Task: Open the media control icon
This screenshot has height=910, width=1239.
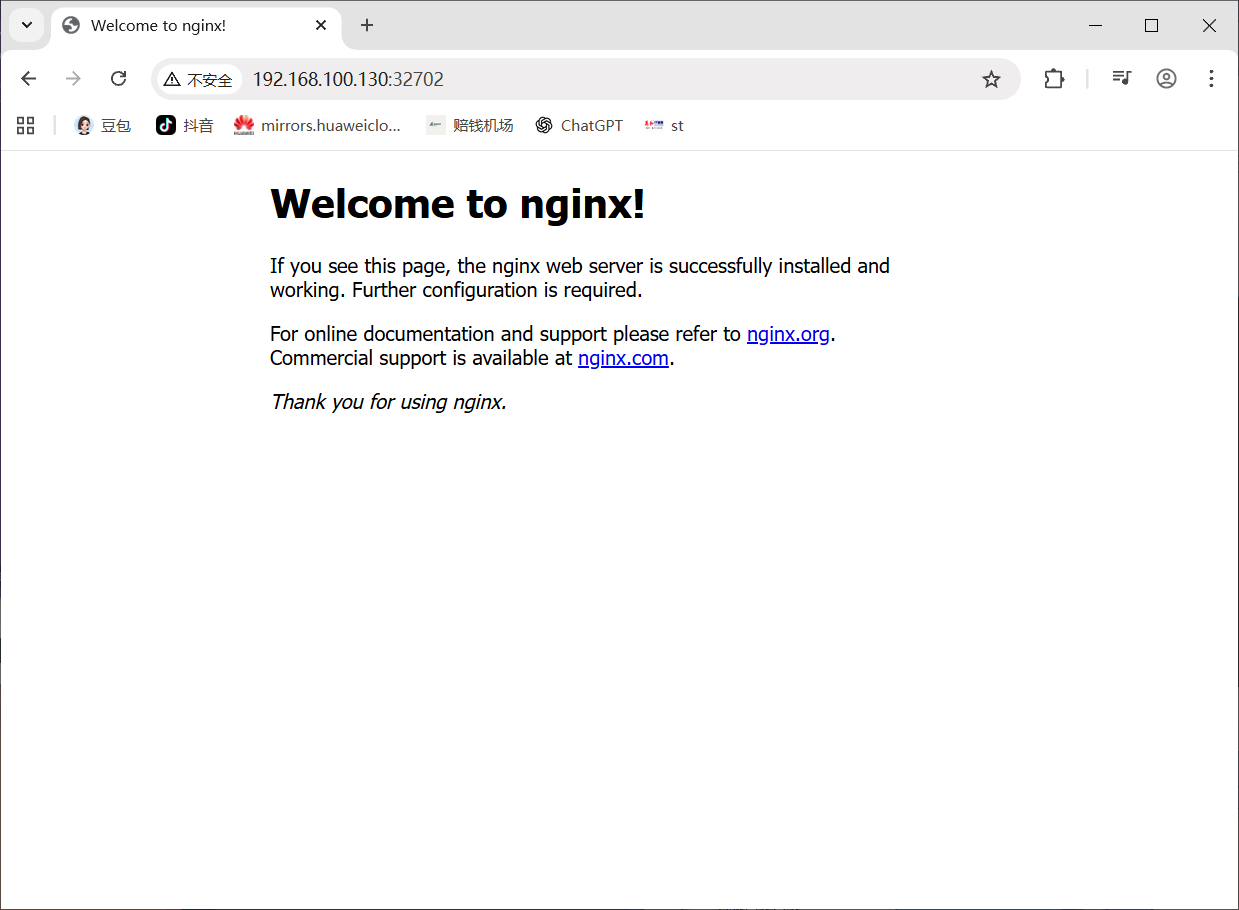Action: coord(1122,78)
